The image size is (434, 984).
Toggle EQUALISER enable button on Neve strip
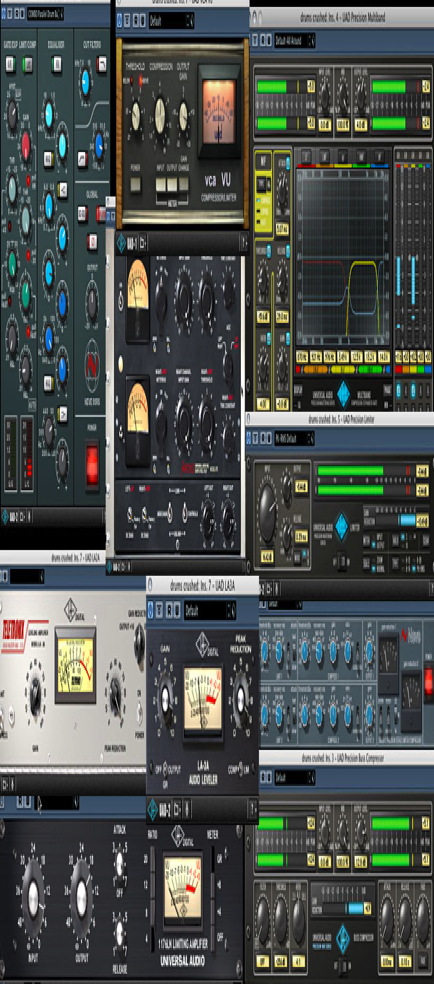56,63
